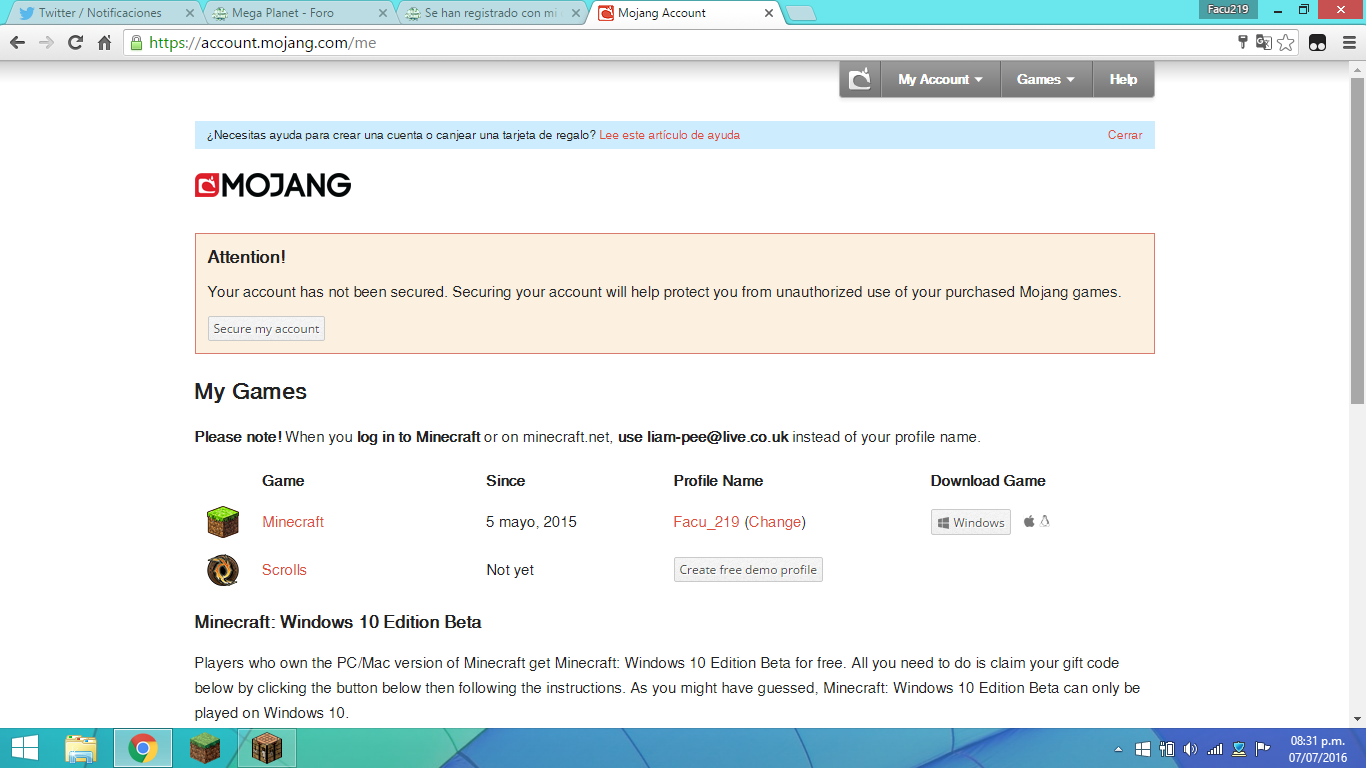Screen dimensions: 1366x768
Task: Download Minecraft for Linux via the penguin icon
Action: [1045, 521]
